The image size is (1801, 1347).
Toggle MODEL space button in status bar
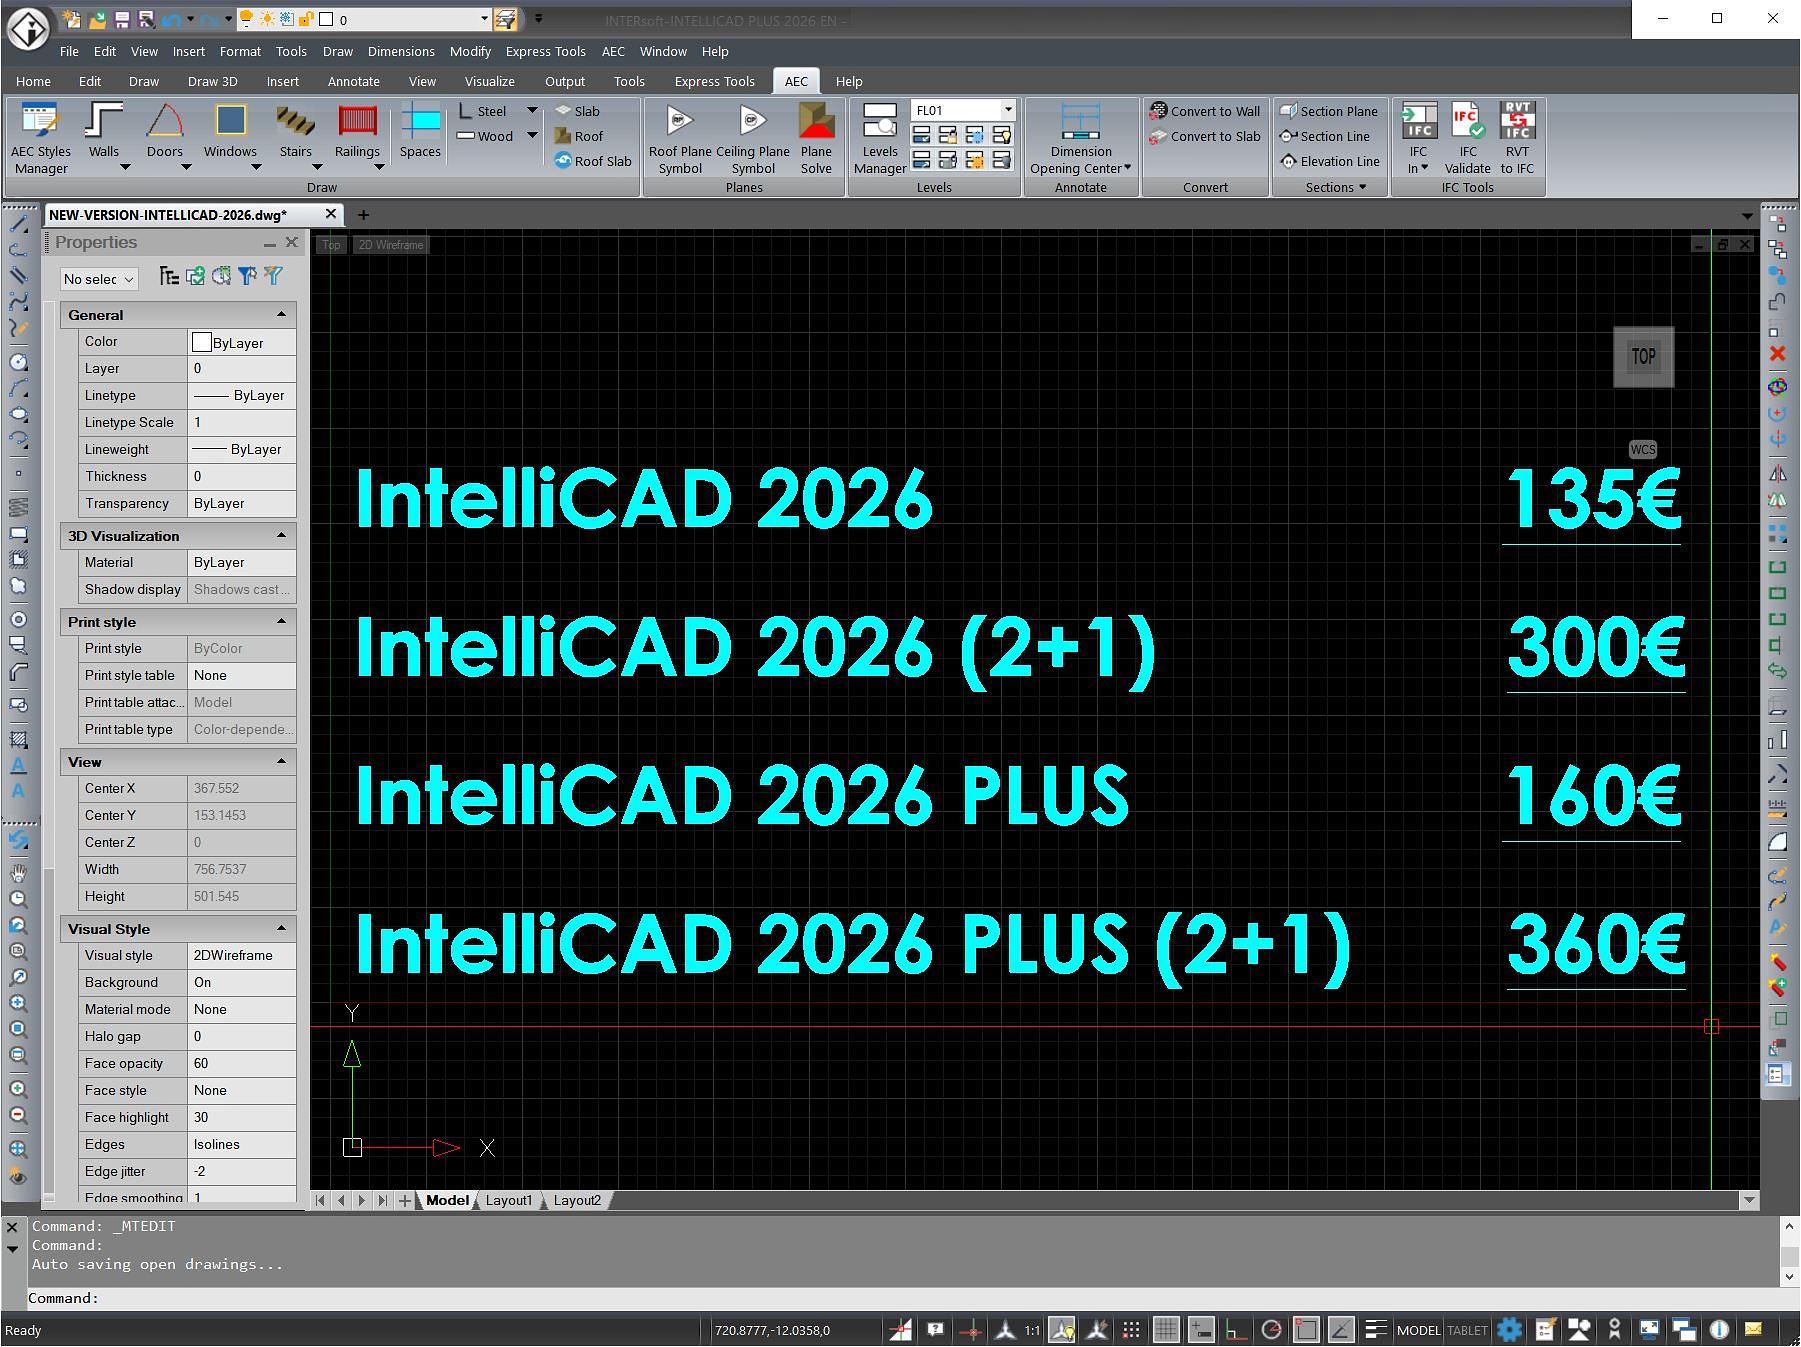pos(1418,1330)
